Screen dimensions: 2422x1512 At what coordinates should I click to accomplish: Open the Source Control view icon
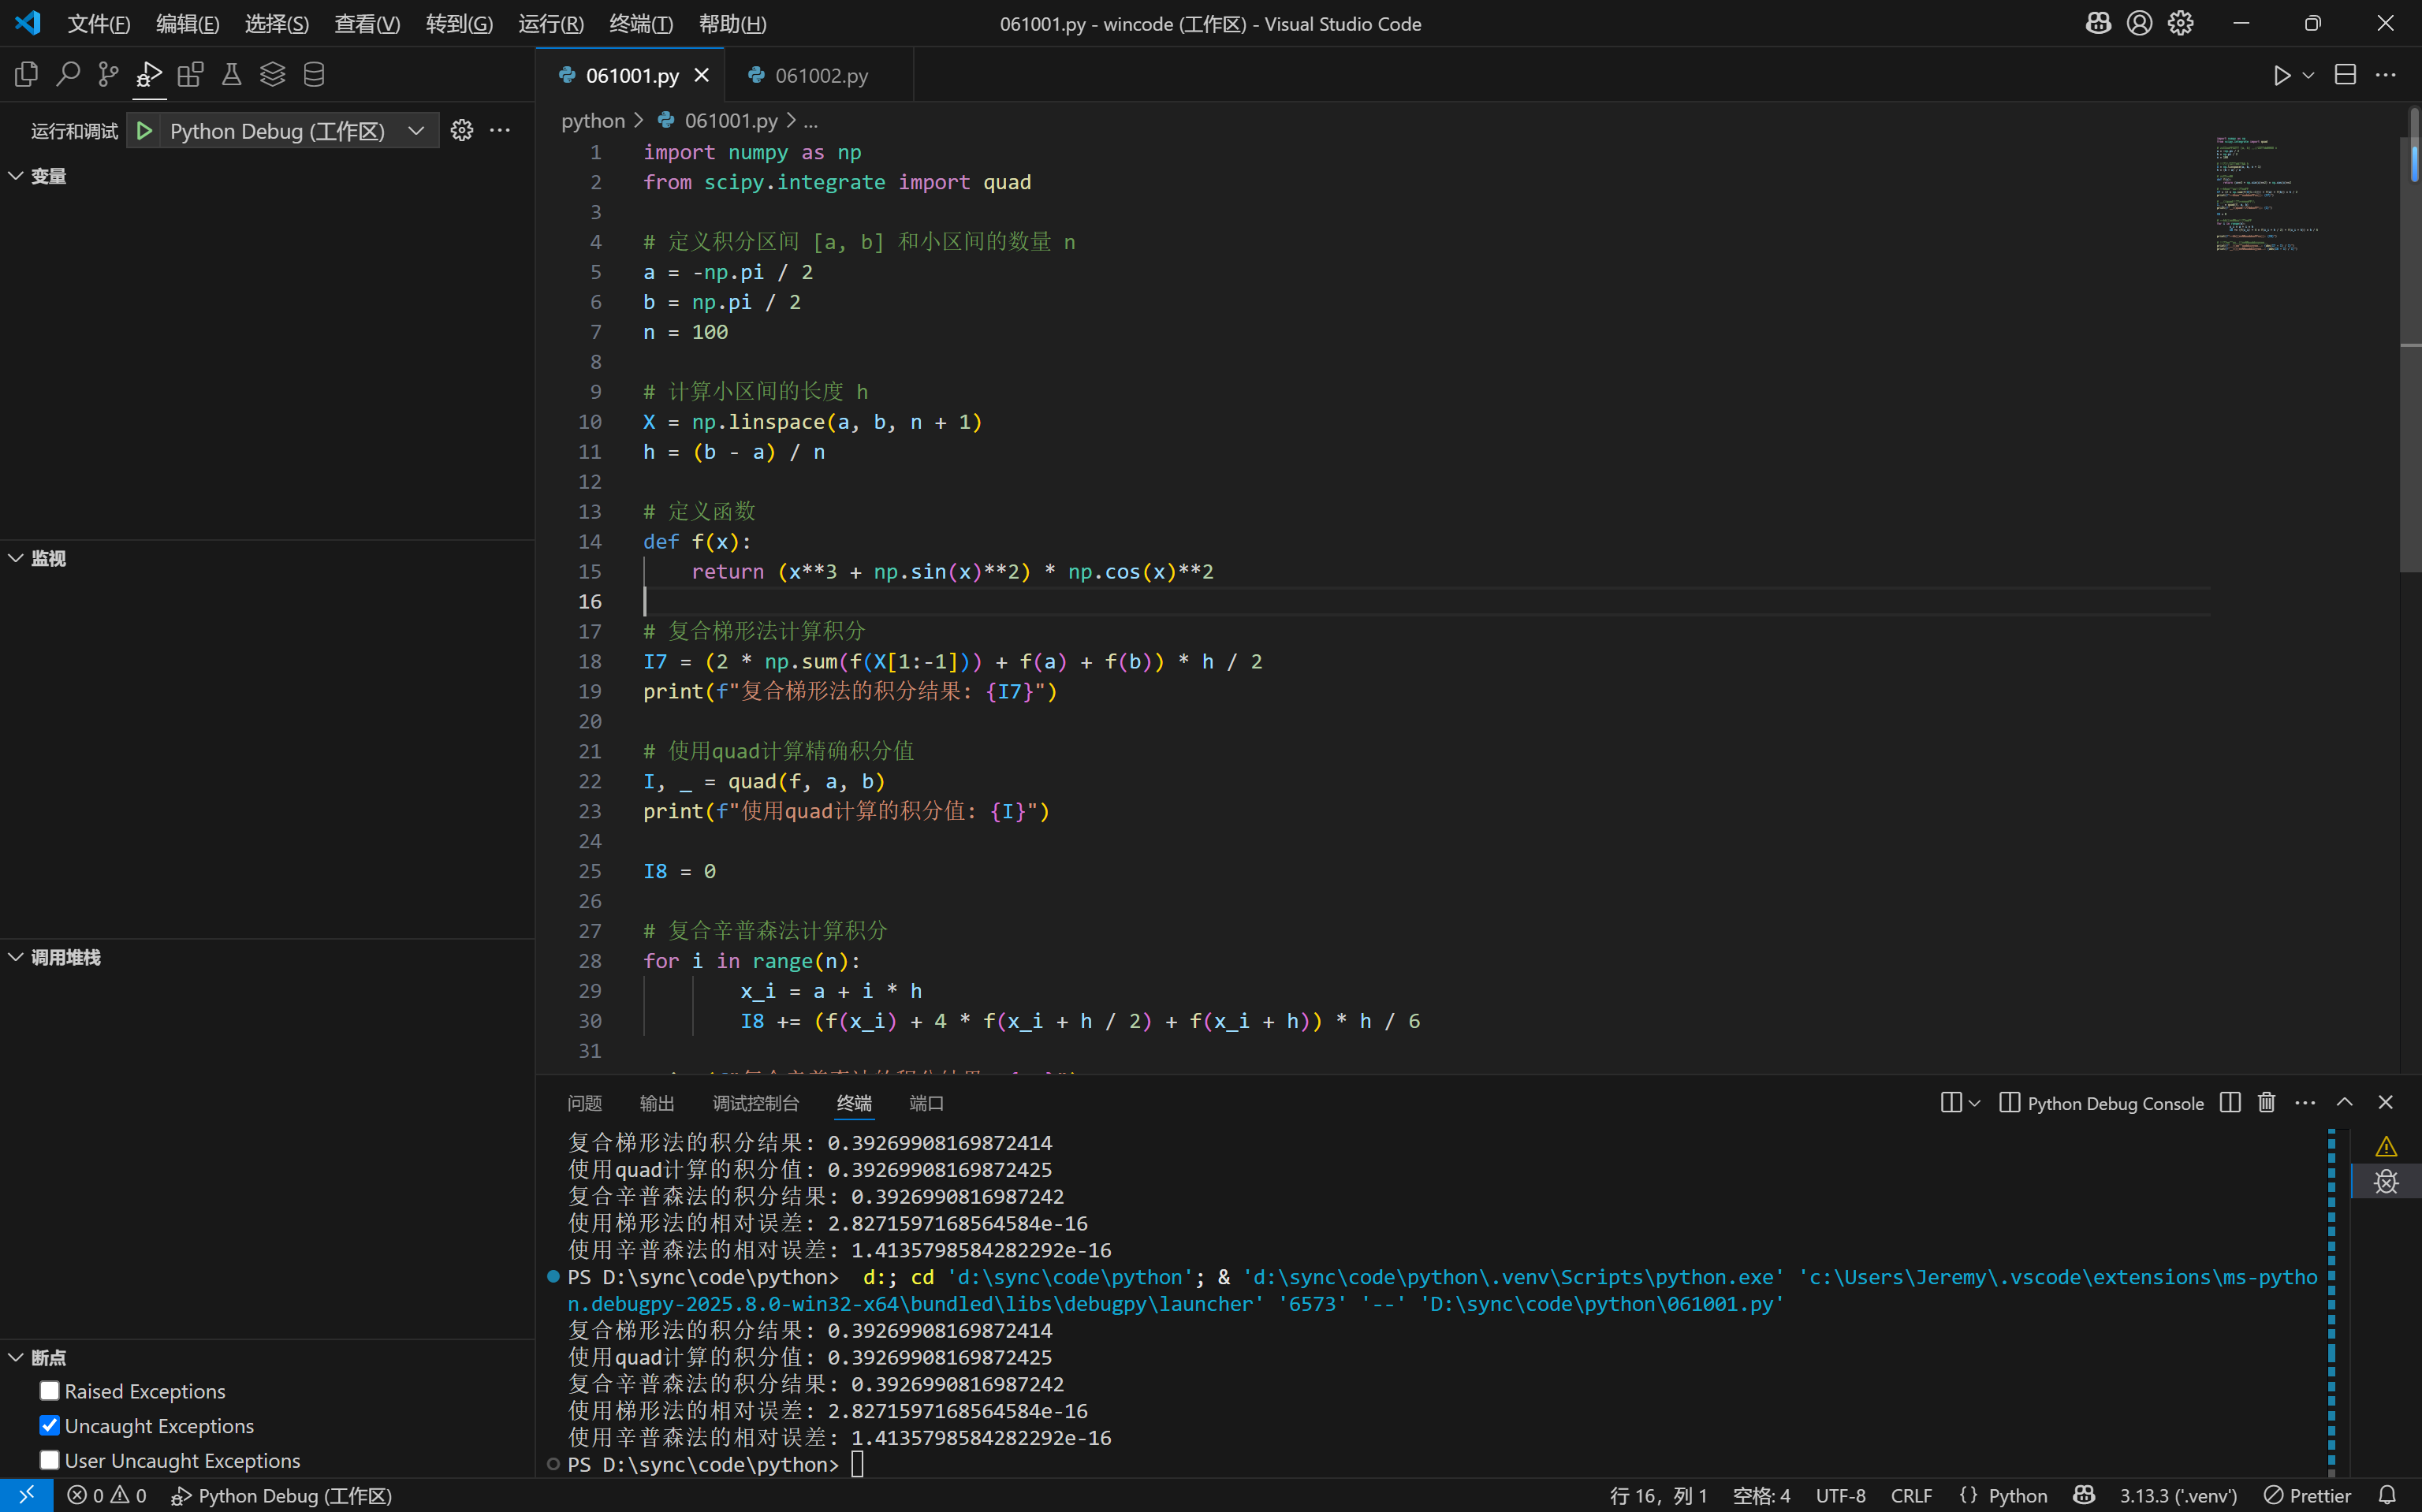point(108,74)
